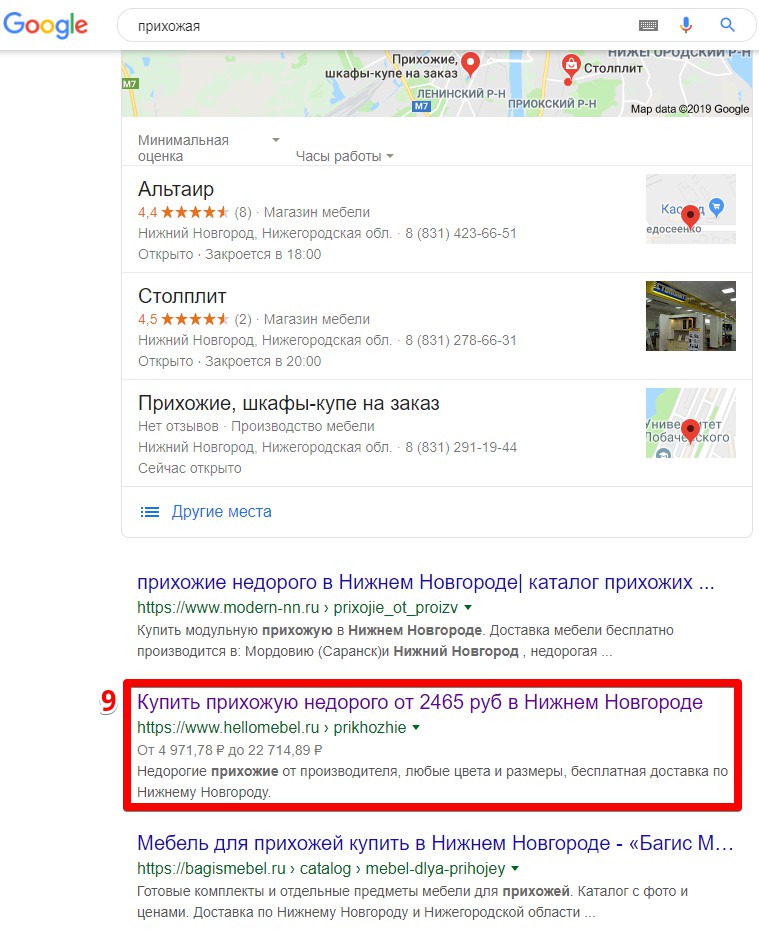Click the Альтаир map thumbnail
This screenshot has width=759, height=931.
(x=691, y=209)
